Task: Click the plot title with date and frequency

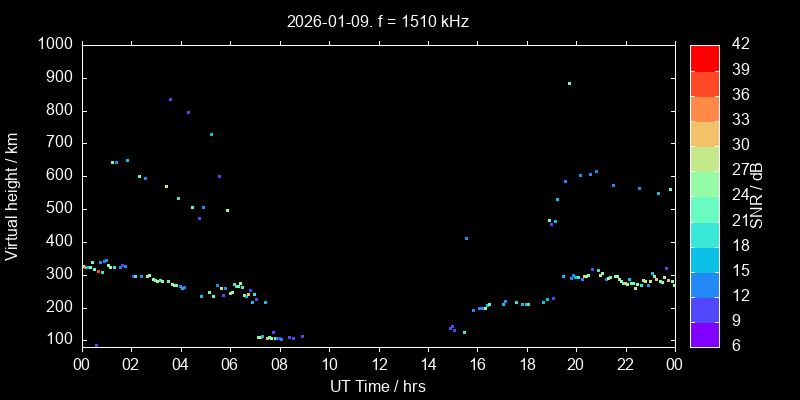Action: [x=378, y=21]
